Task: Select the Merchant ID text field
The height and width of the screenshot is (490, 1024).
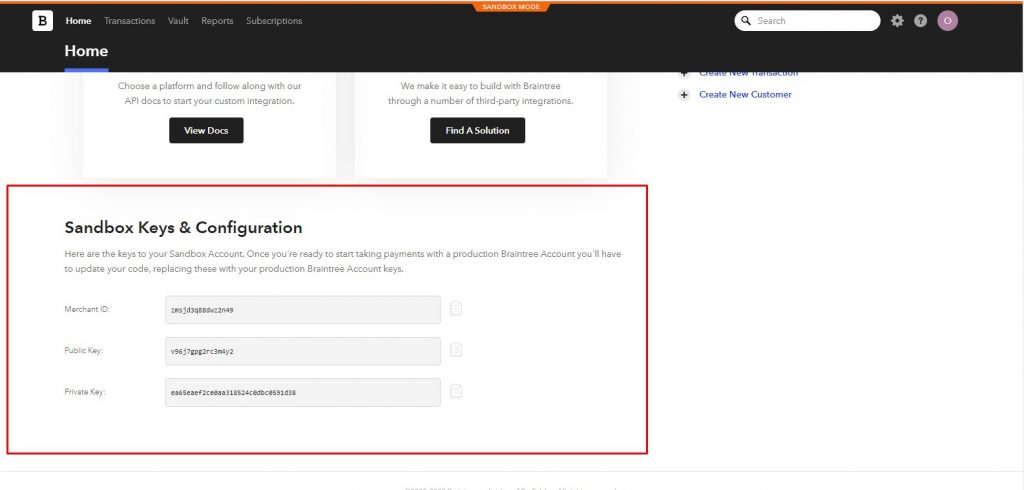Action: (x=303, y=310)
